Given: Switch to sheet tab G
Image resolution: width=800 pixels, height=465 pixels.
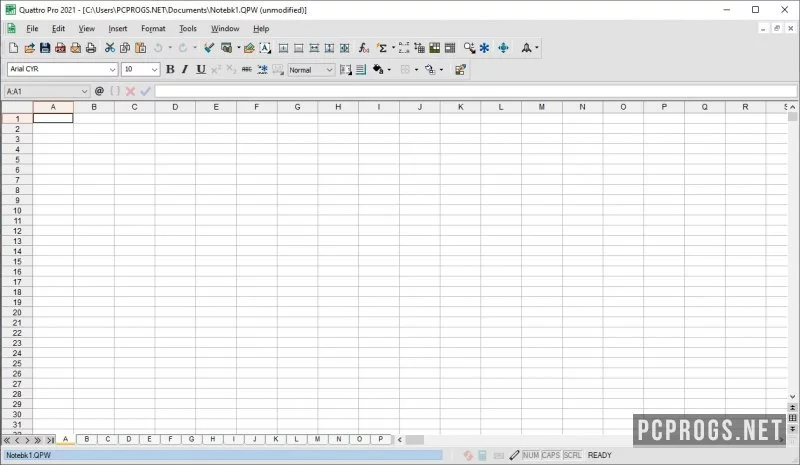Looking at the screenshot, I should [x=191, y=439].
